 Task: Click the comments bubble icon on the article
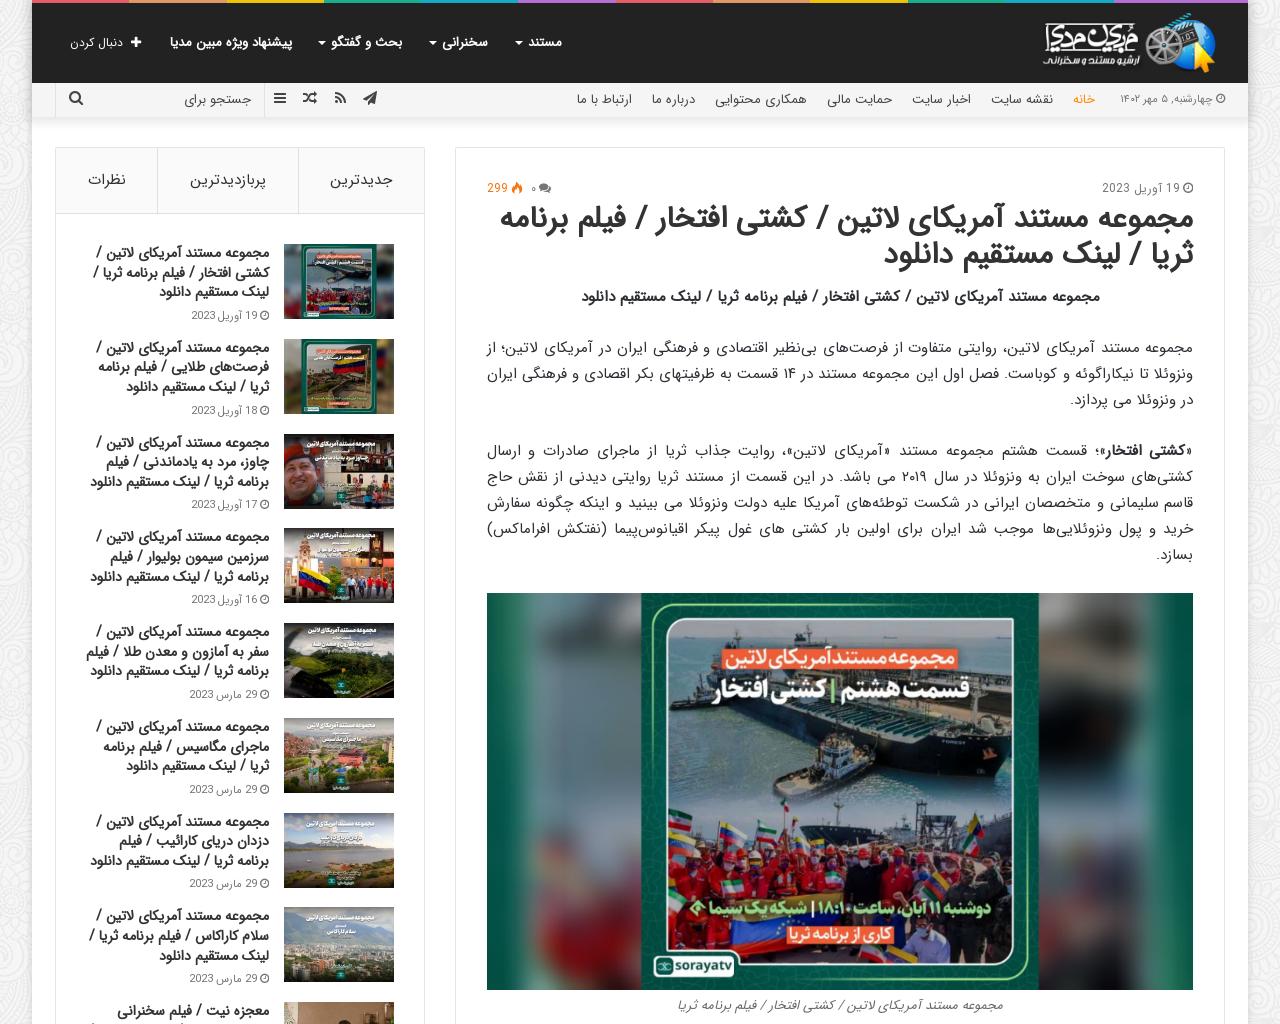(543, 186)
